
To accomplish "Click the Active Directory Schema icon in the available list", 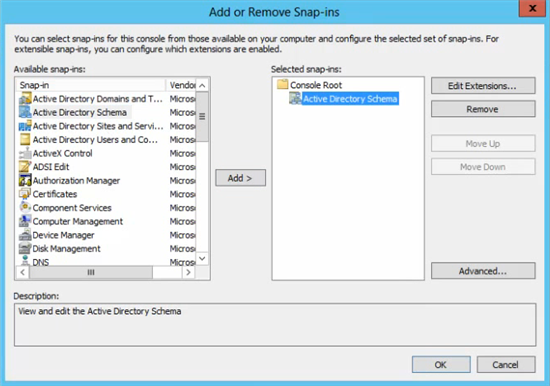I will pyautogui.click(x=25, y=112).
